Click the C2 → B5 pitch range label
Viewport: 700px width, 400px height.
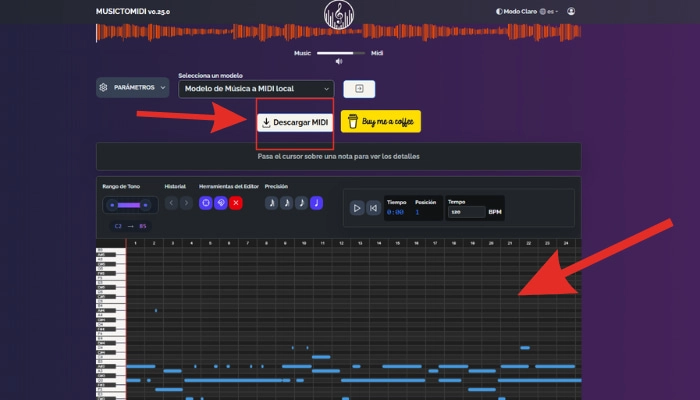coord(130,226)
